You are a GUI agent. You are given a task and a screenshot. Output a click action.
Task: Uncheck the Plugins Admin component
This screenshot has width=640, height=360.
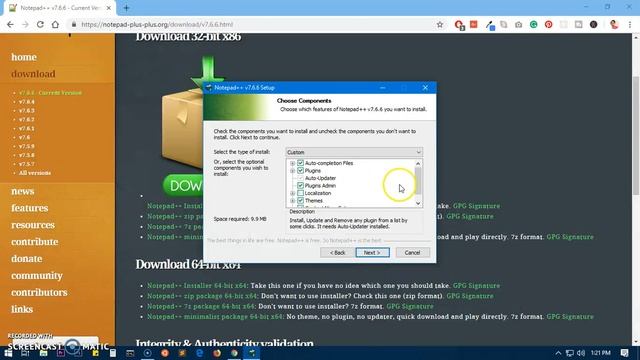coord(300,185)
